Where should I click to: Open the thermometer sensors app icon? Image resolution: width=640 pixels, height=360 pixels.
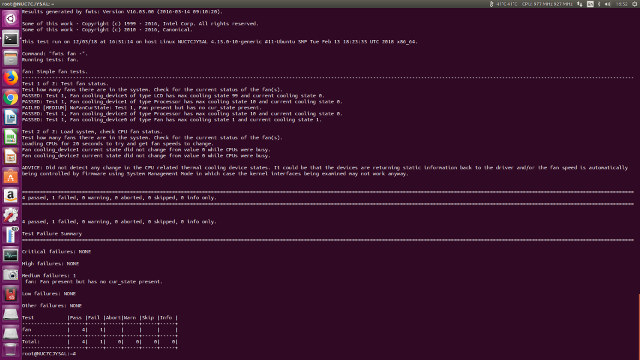point(11,235)
